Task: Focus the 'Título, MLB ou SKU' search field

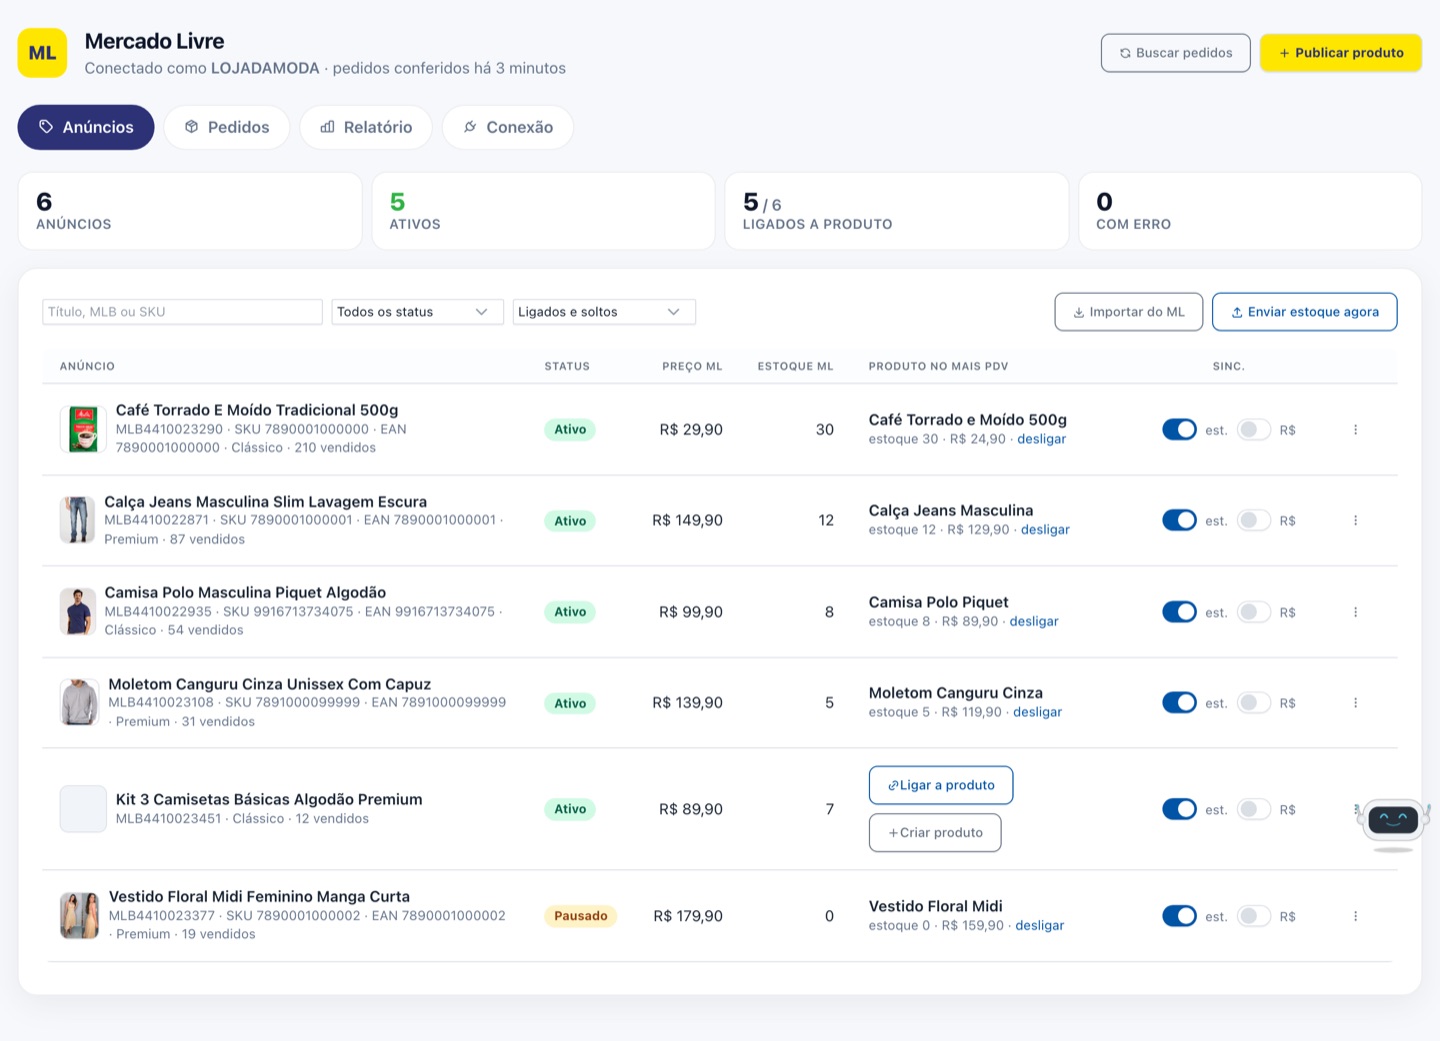Action: pos(182,312)
